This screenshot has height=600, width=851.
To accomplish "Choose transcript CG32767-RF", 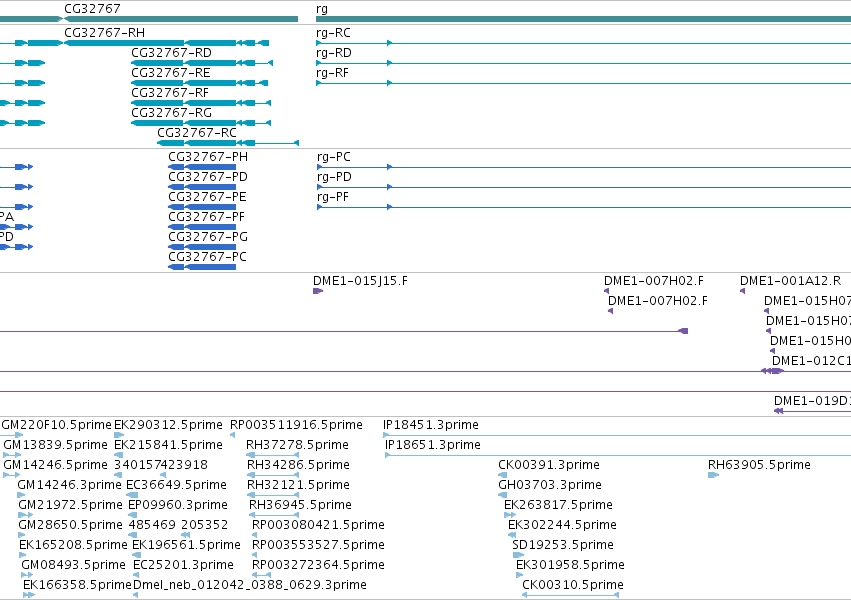I will pyautogui.click(x=170, y=93).
